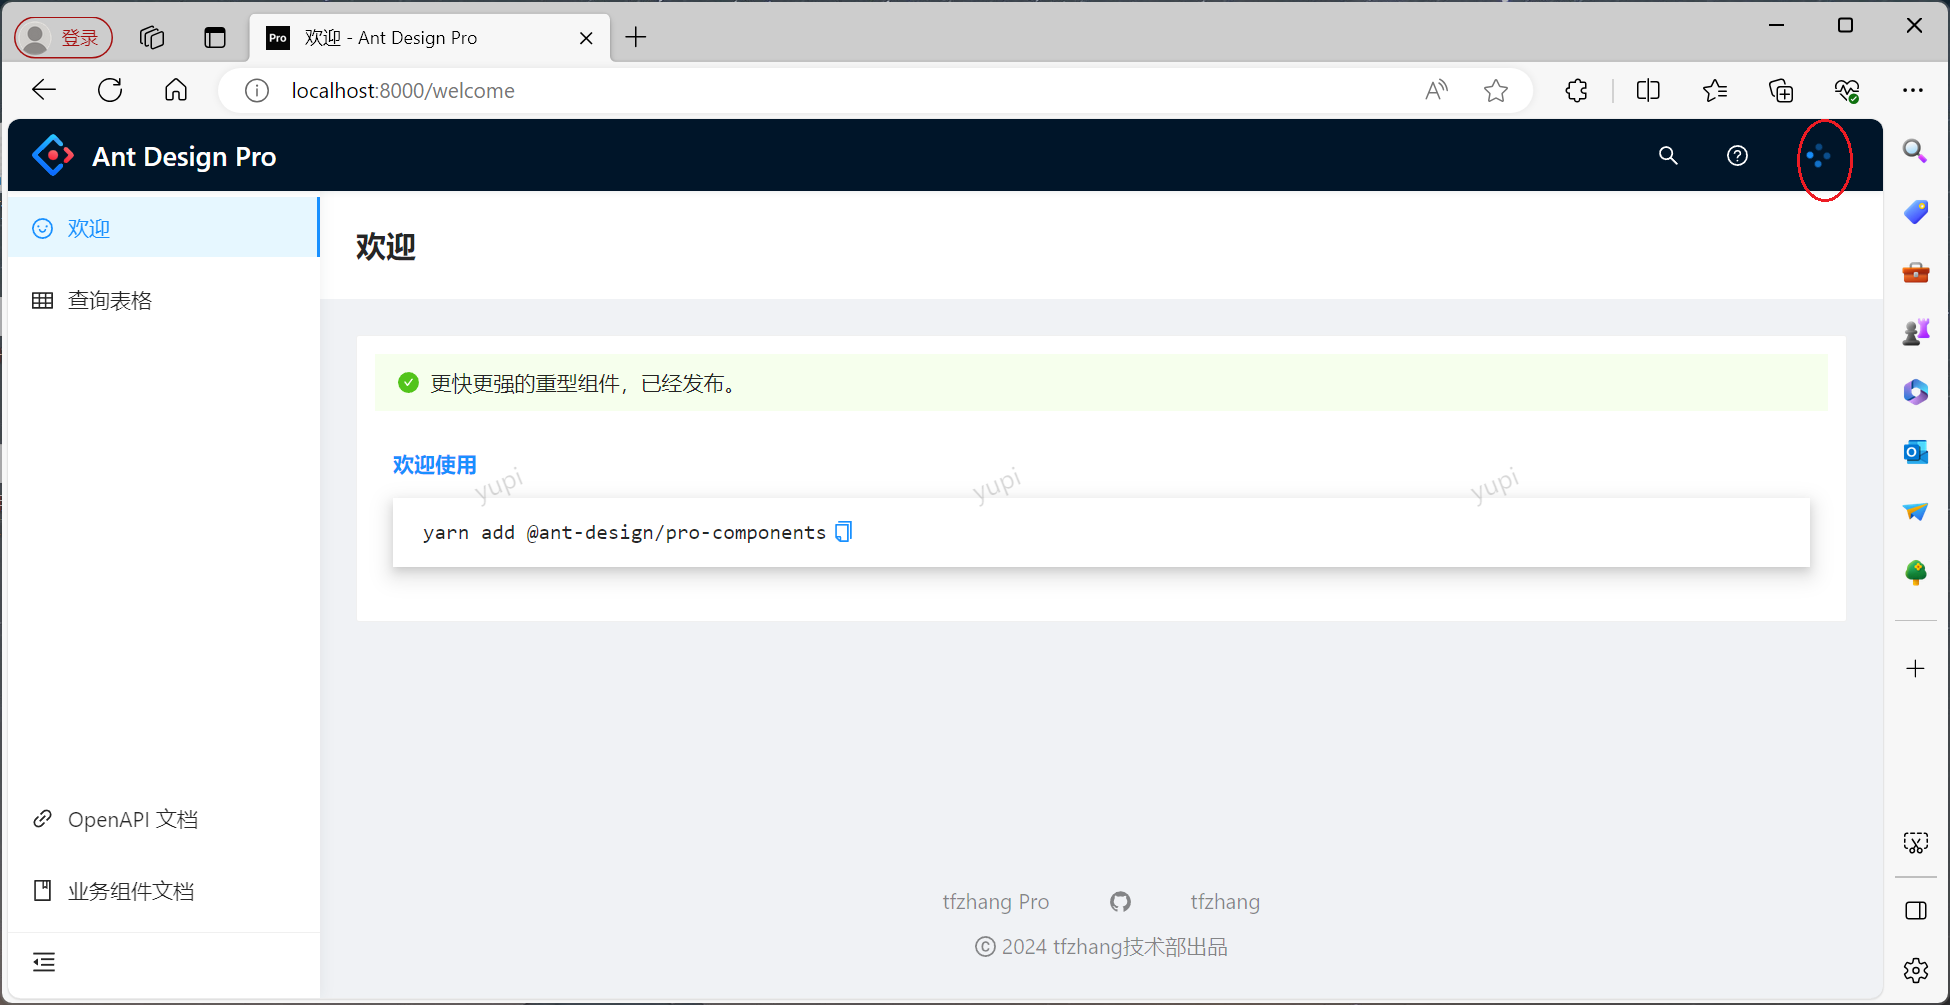Image resolution: width=1950 pixels, height=1005 pixels.
Task: Open the OpenAPI 文档 link
Action: (x=133, y=818)
